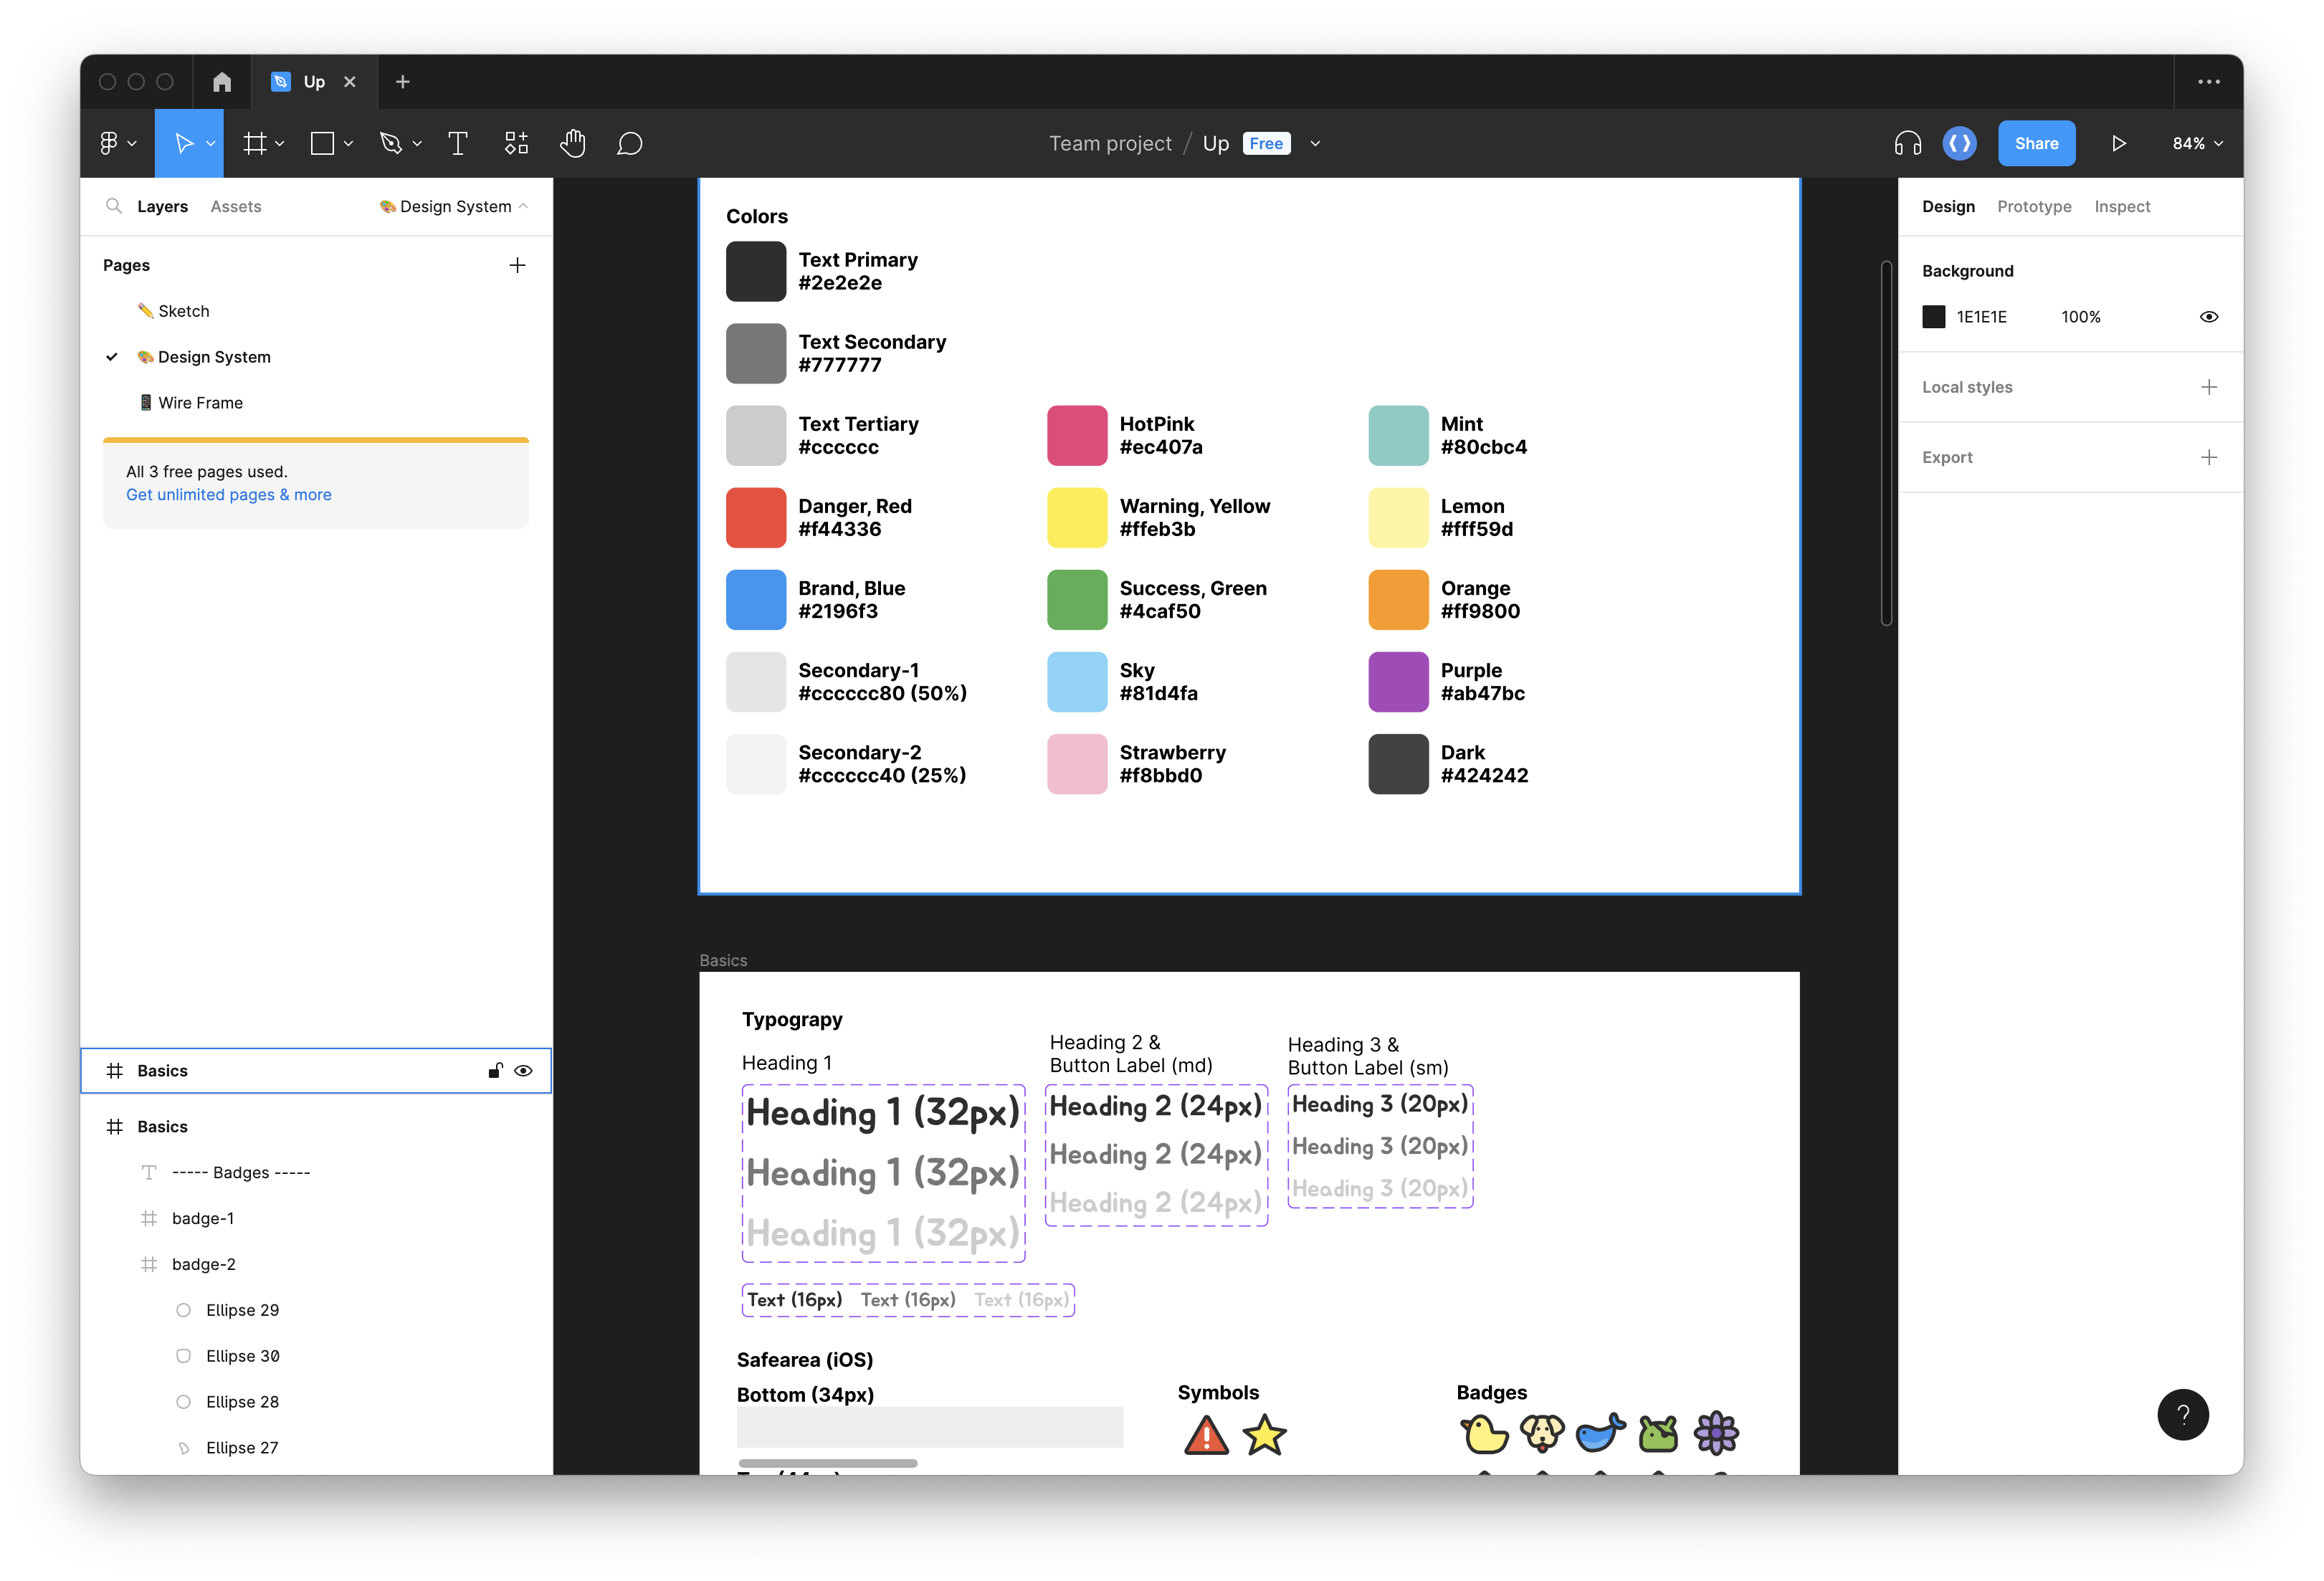Image resolution: width=2324 pixels, height=1581 pixels.
Task: Search layers with magnifier icon
Action: coord(114,206)
